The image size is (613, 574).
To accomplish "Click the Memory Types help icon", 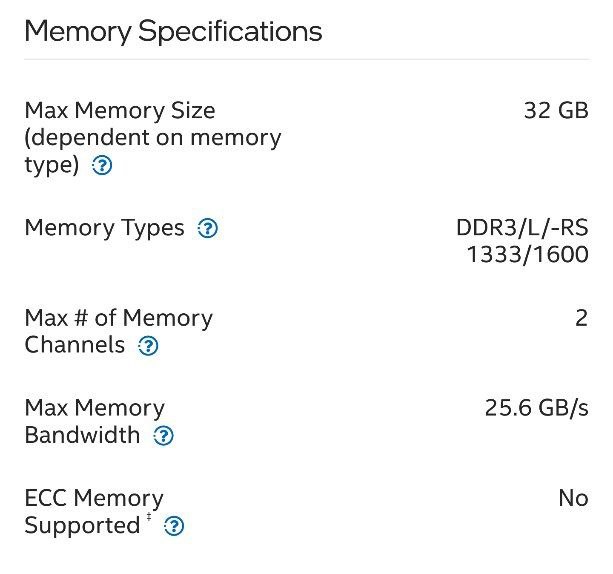I will [208, 228].
